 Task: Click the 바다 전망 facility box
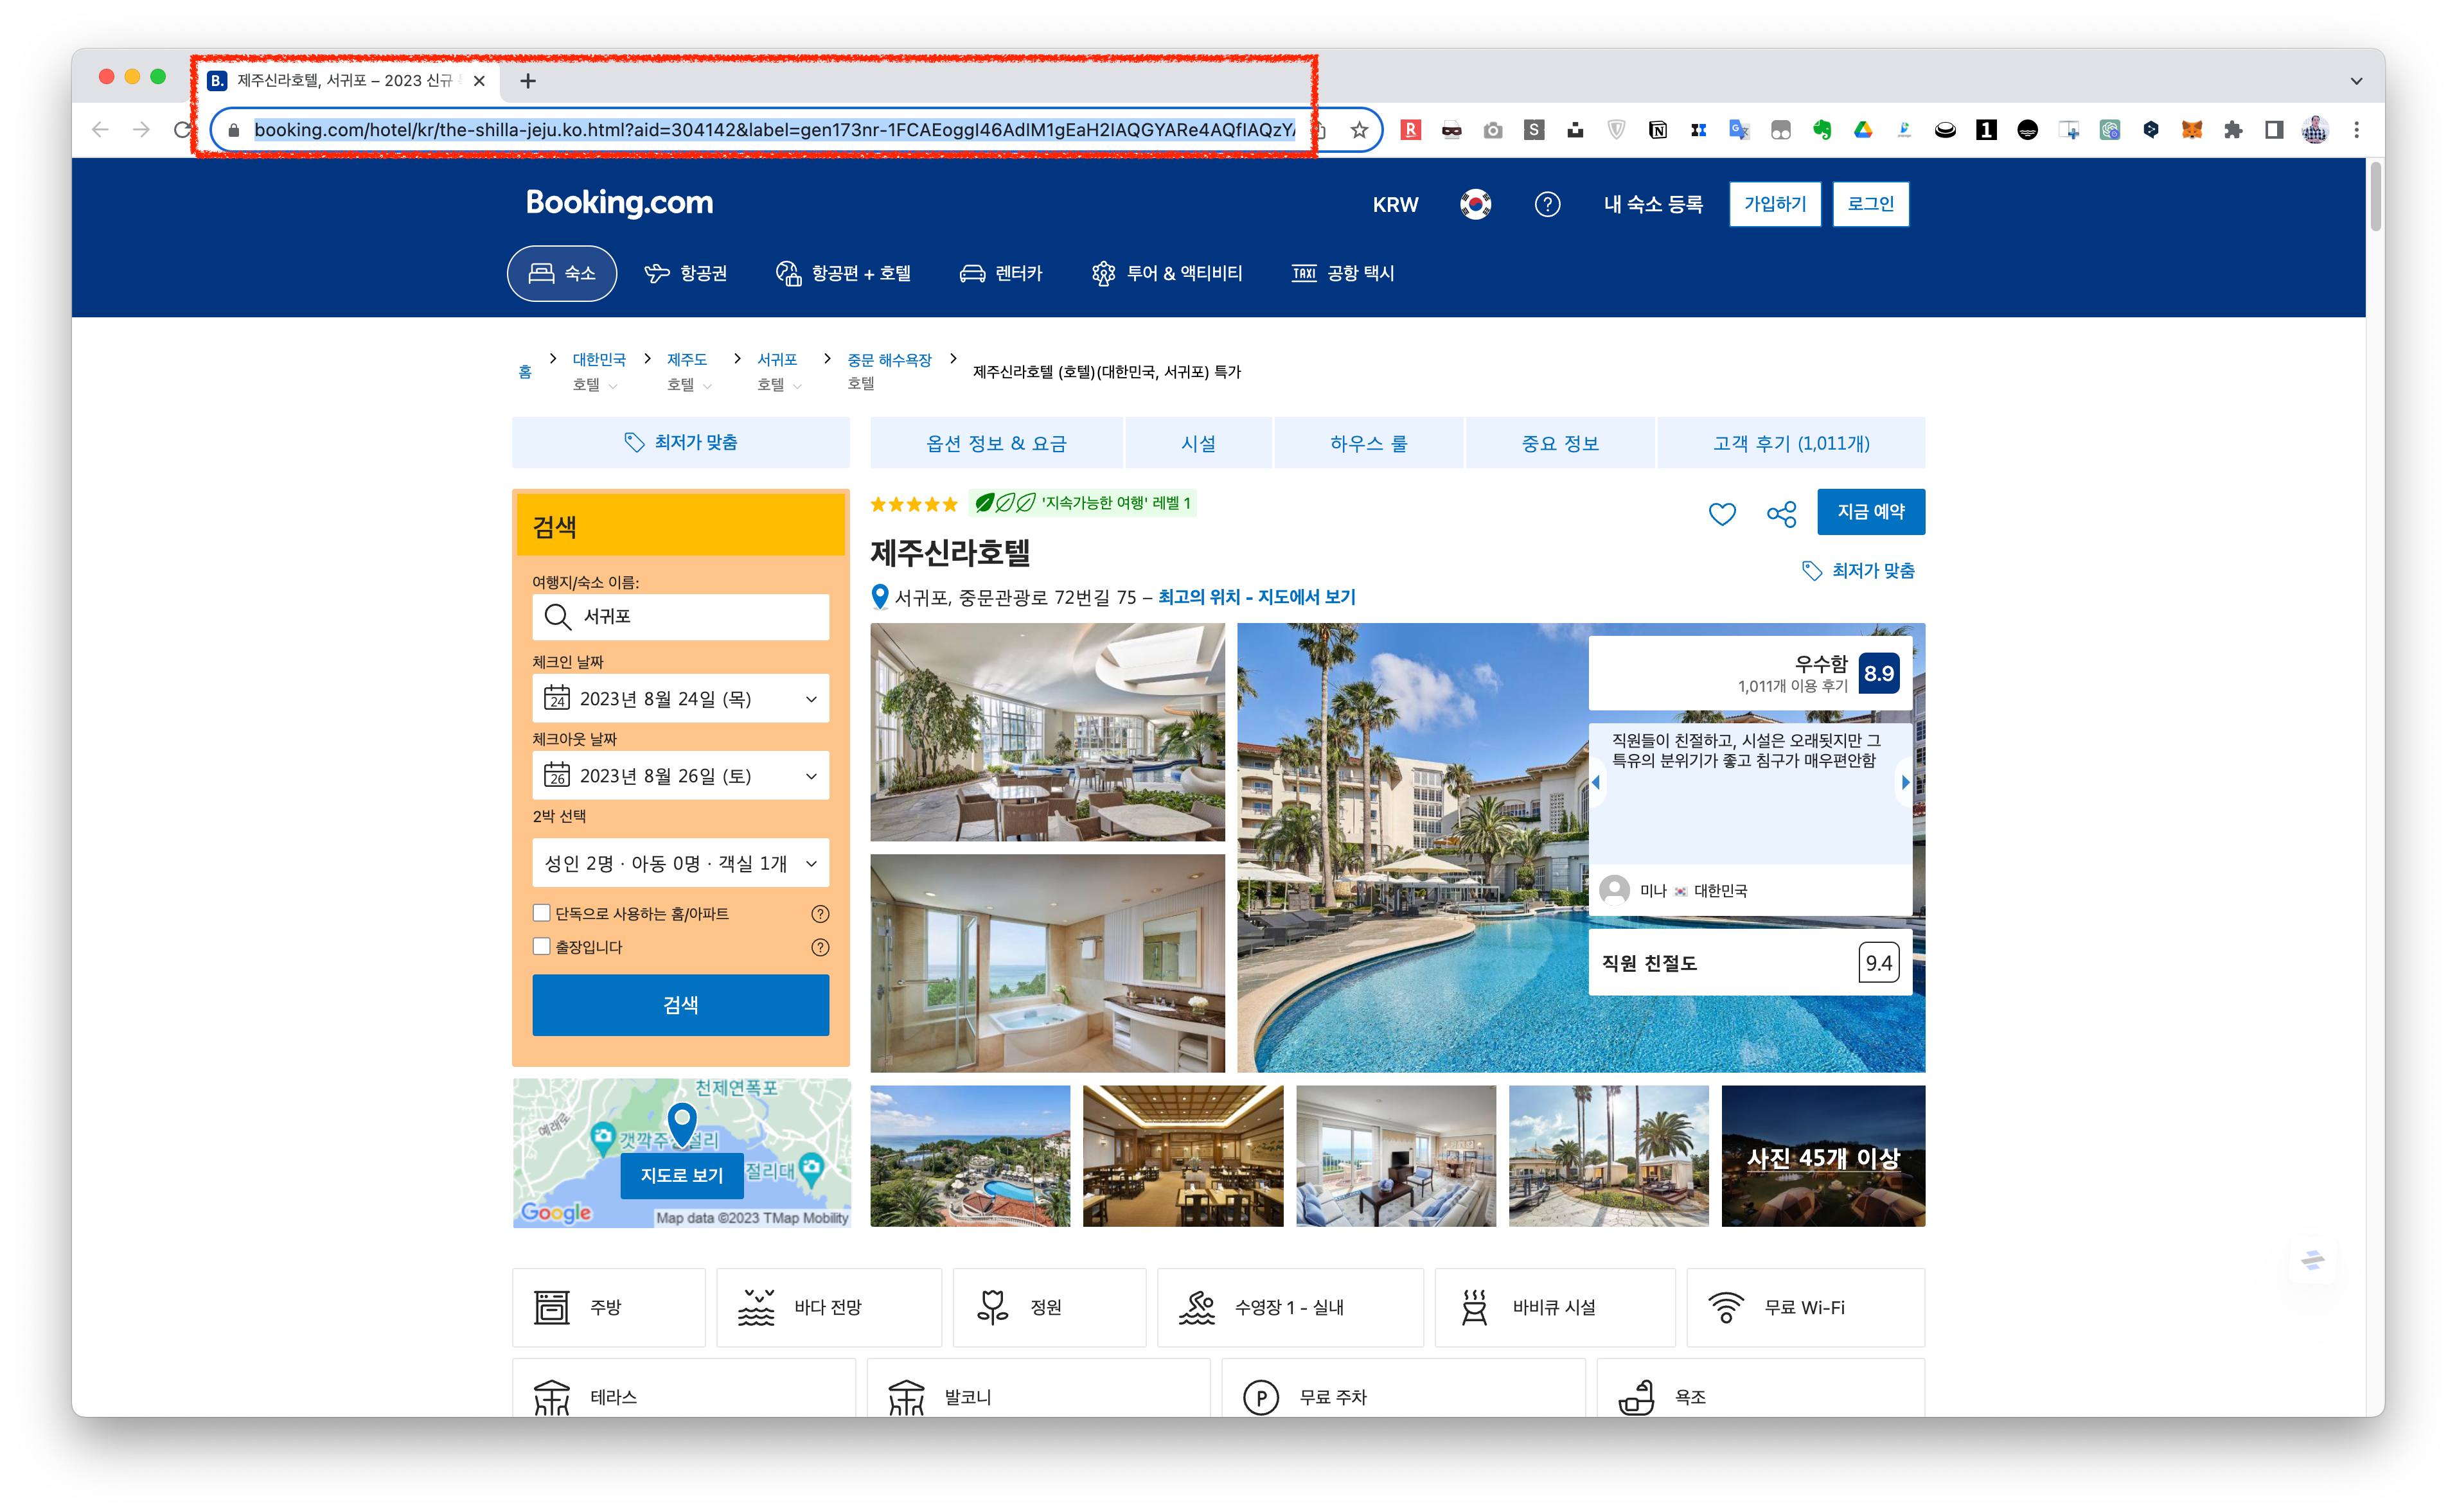click(x=829, y=1308)
